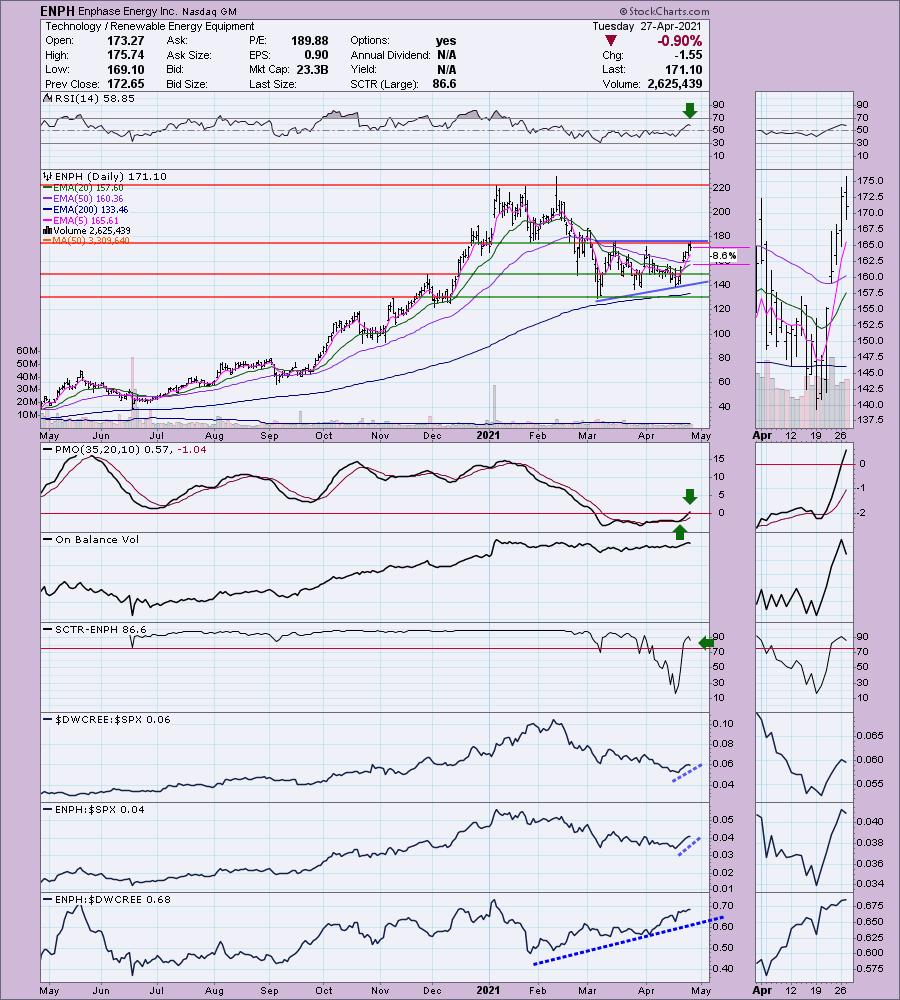900x1000 pixels.
Task: Click the MA(50) 3,309,640 volume legend
Action: (x=91, y=240)
